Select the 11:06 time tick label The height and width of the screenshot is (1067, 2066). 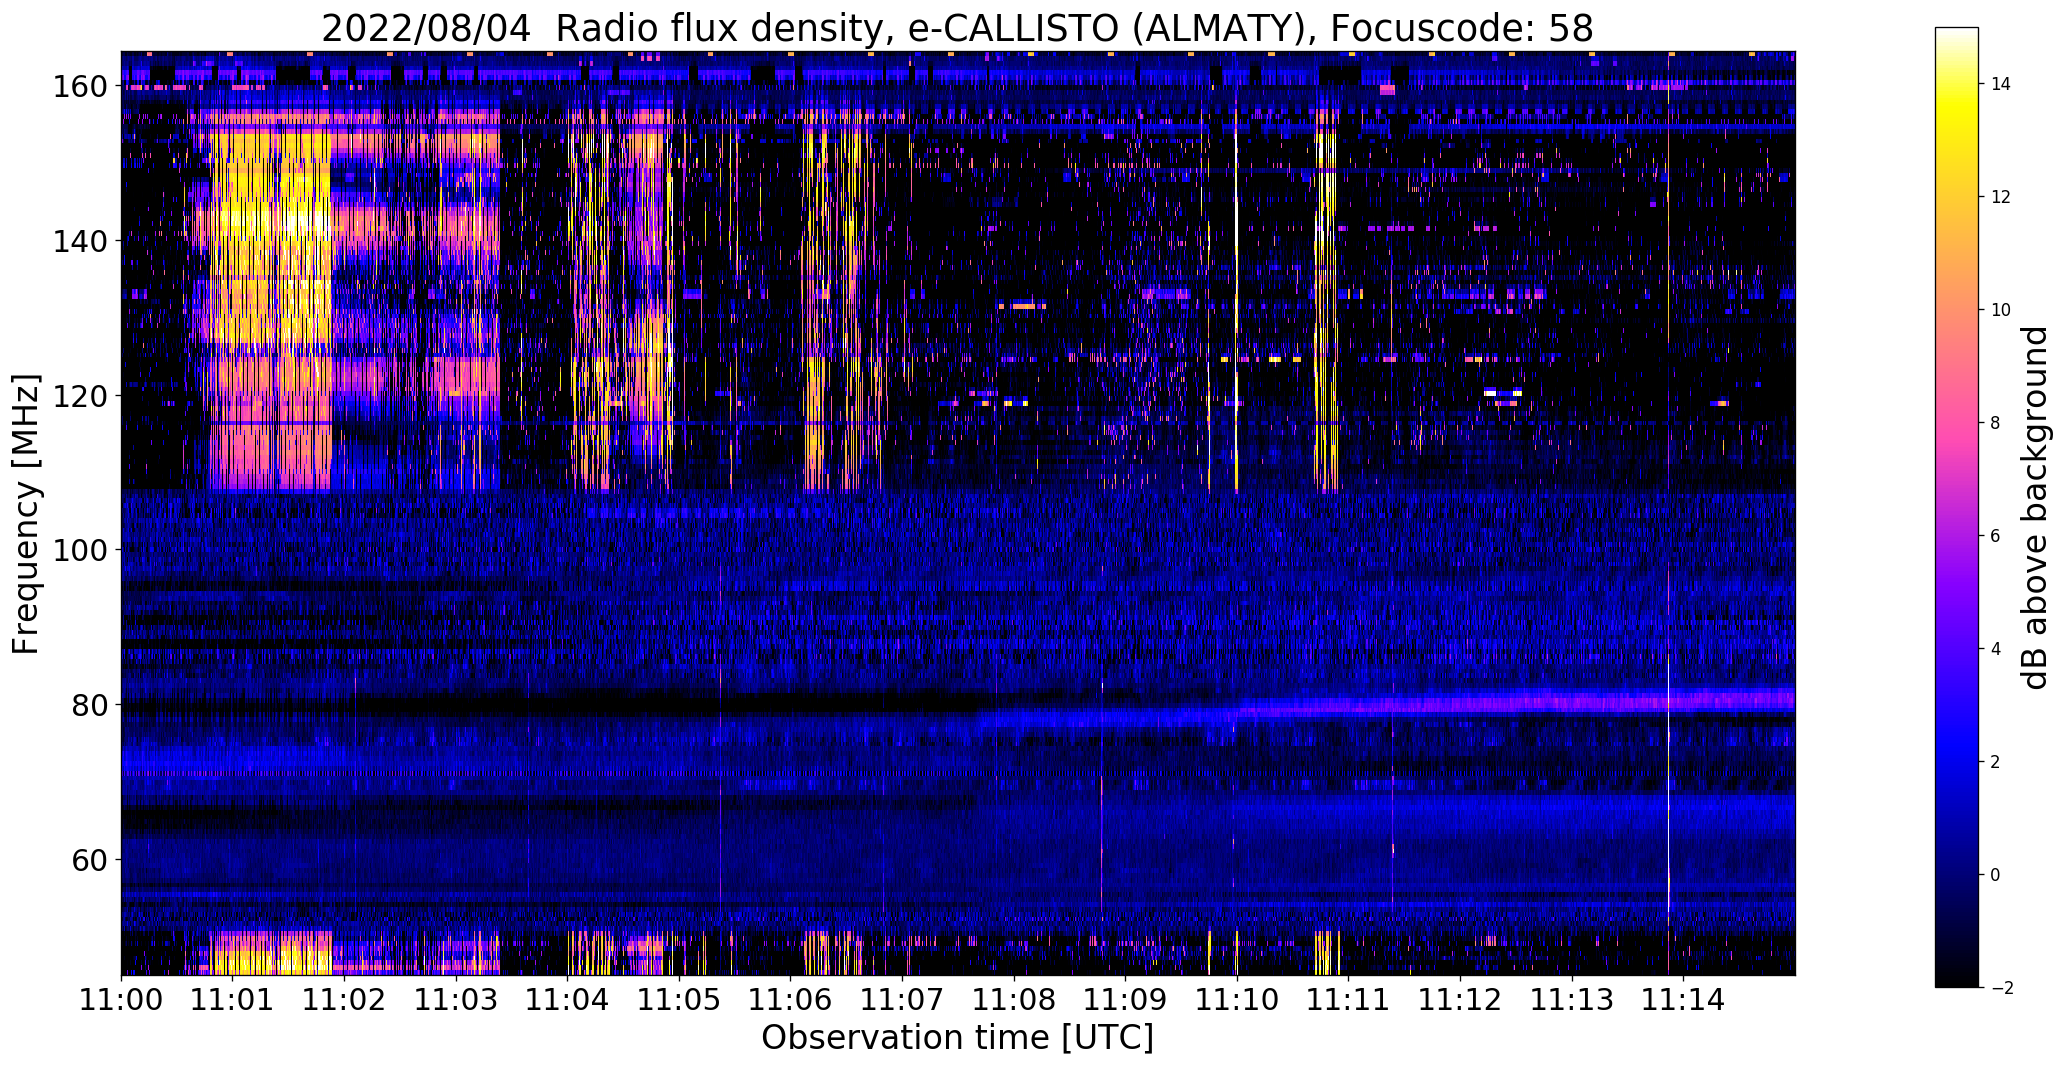click(791, 999)
